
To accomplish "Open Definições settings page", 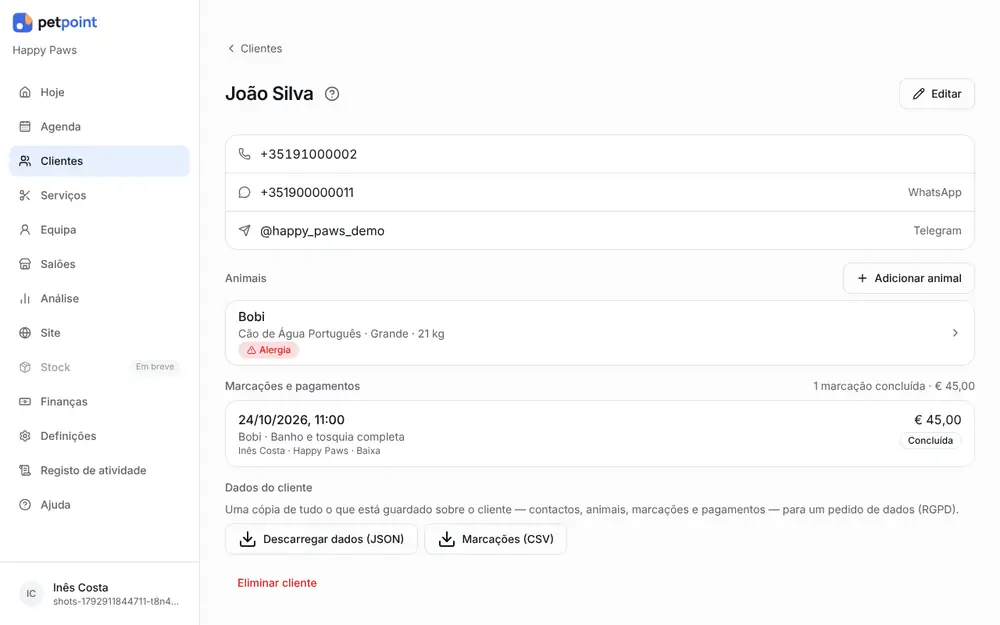I will point(99,436).
